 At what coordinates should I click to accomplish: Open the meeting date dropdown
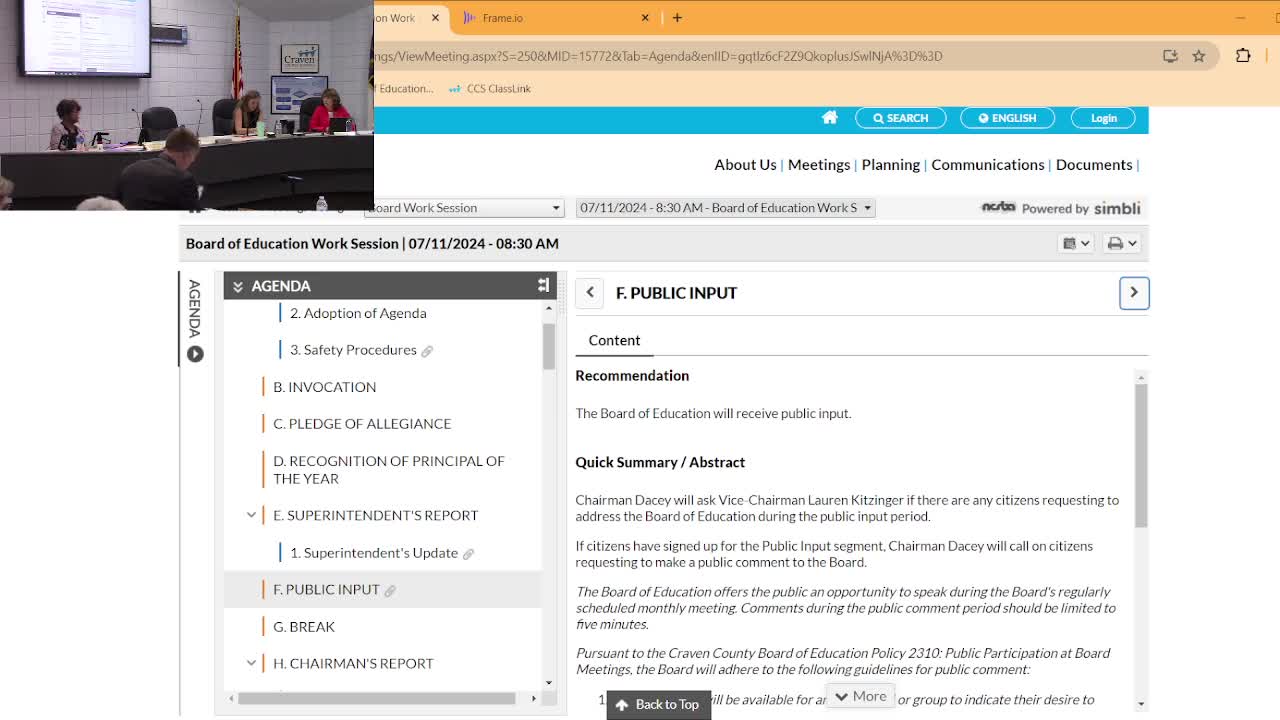[x=725, y=208]
